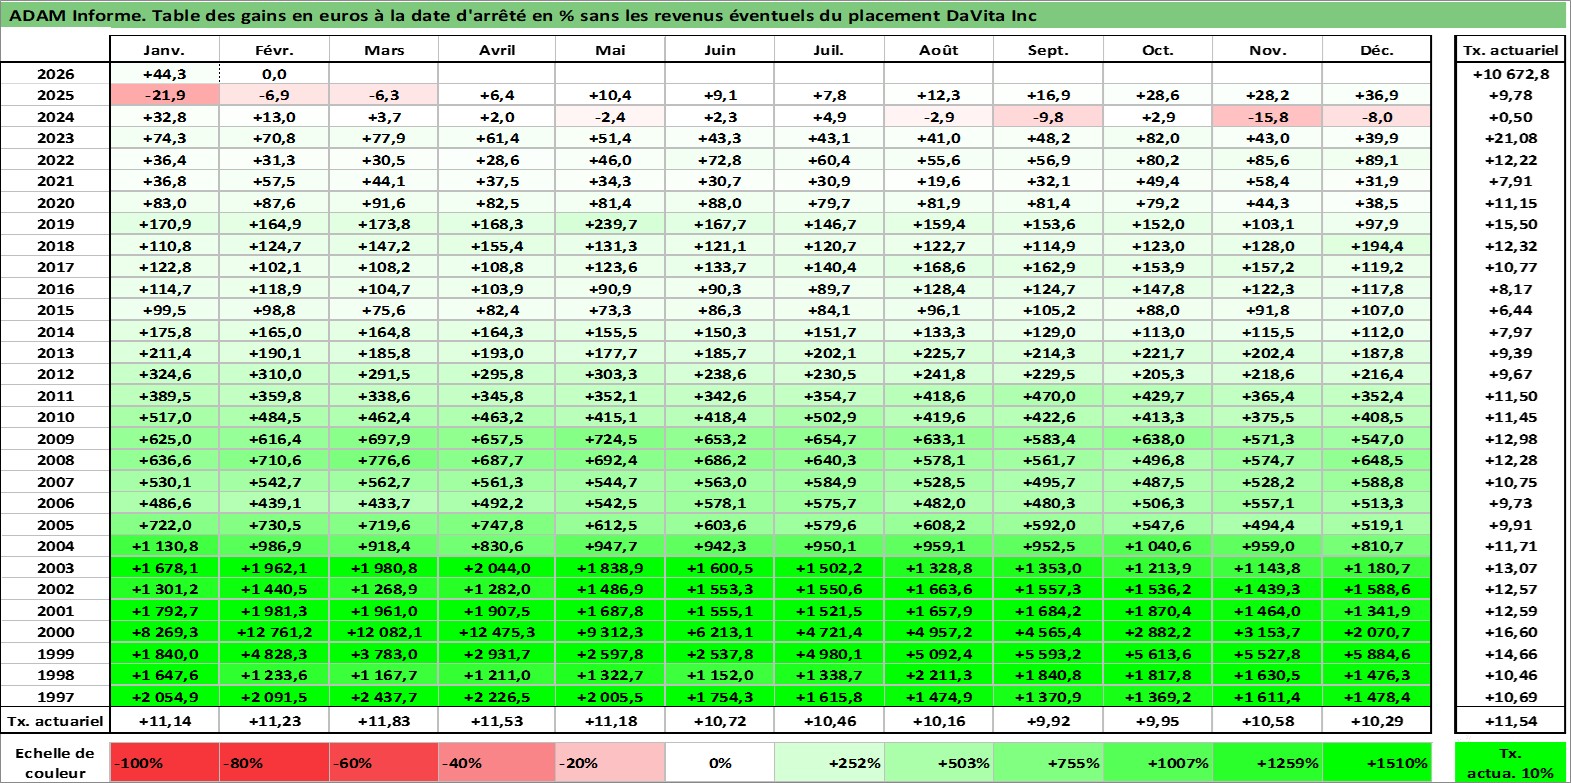Click the 'Mars' column header
This screenshot has height=783, width=1571.
(384, 50)
